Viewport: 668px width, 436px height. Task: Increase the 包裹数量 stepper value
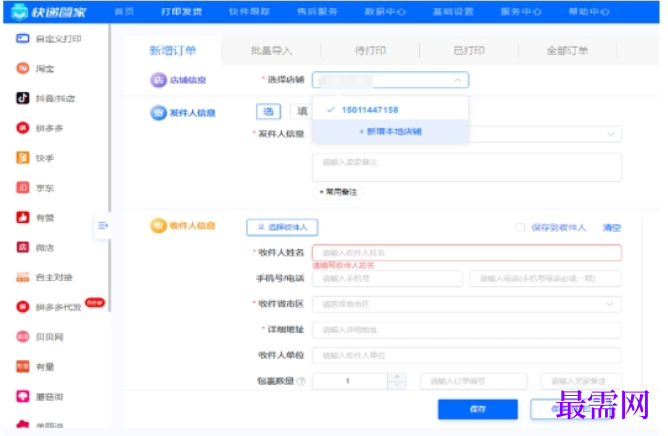(x=397, y=377)
